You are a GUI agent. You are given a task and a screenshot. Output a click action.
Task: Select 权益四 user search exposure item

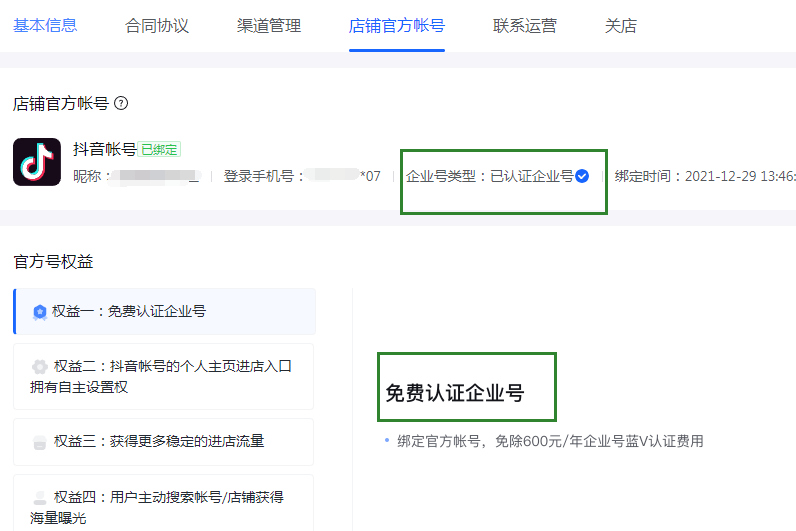[163, 503]
